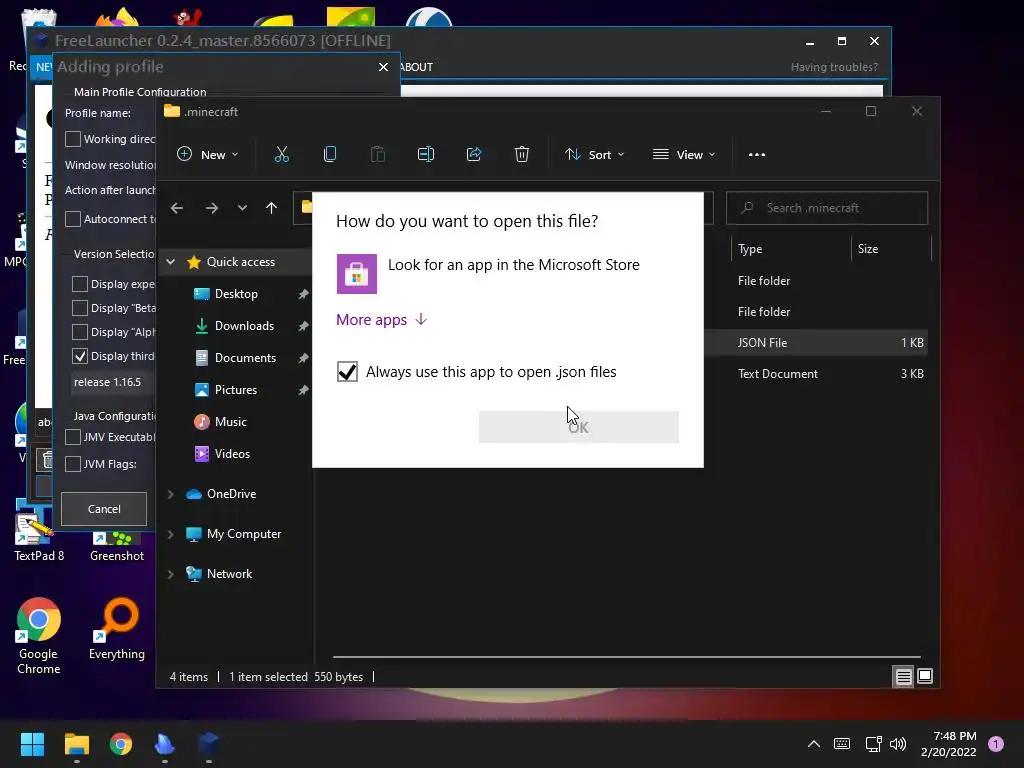Open File Explorer from the taskbar
The image size is (1024, 768).
pos(76,744)
